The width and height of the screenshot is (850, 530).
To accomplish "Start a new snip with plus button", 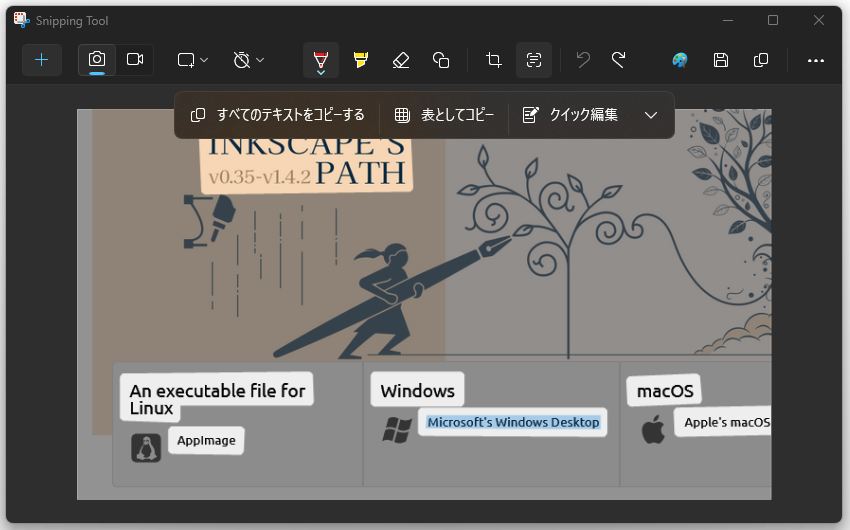I will tap(42, 60).
